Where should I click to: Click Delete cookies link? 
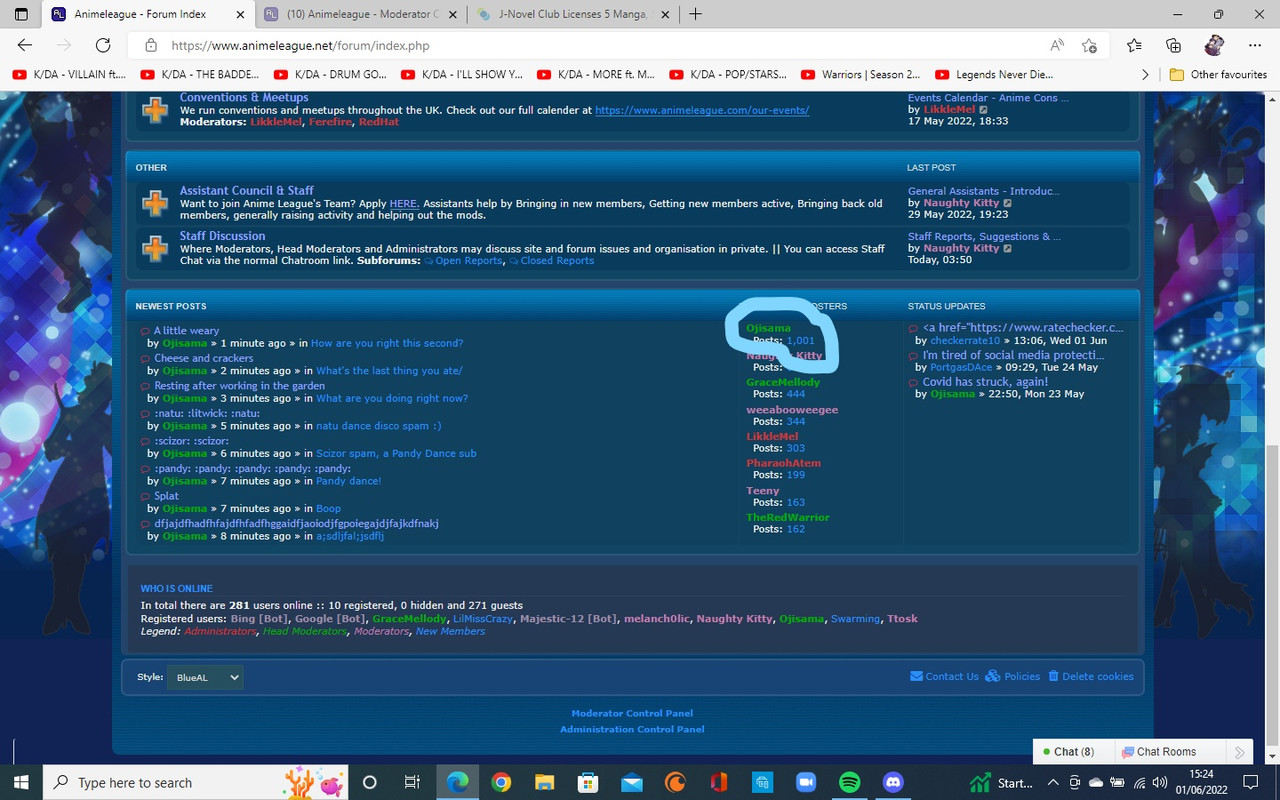click(1091, 677)
